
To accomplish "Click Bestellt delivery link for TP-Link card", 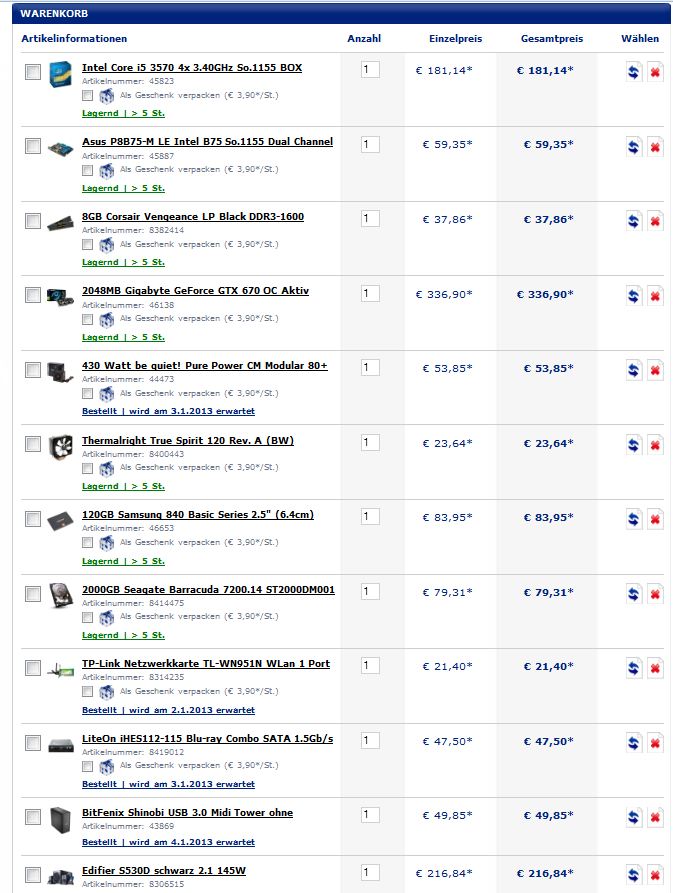I will click(x=169, y=710).
